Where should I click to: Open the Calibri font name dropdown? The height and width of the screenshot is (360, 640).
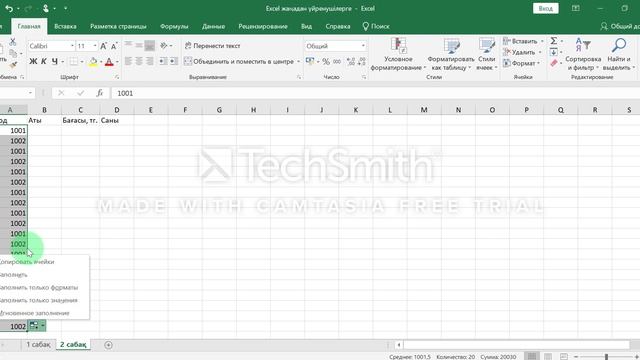click(x=72, y=46)
